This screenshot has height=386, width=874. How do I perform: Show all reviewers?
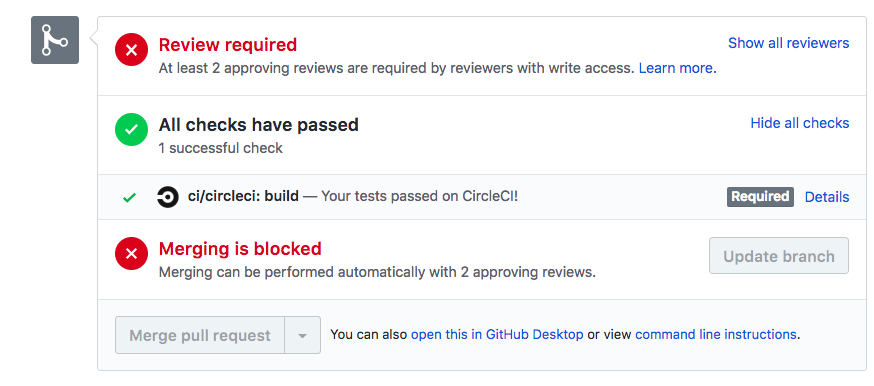pos(789,43)
